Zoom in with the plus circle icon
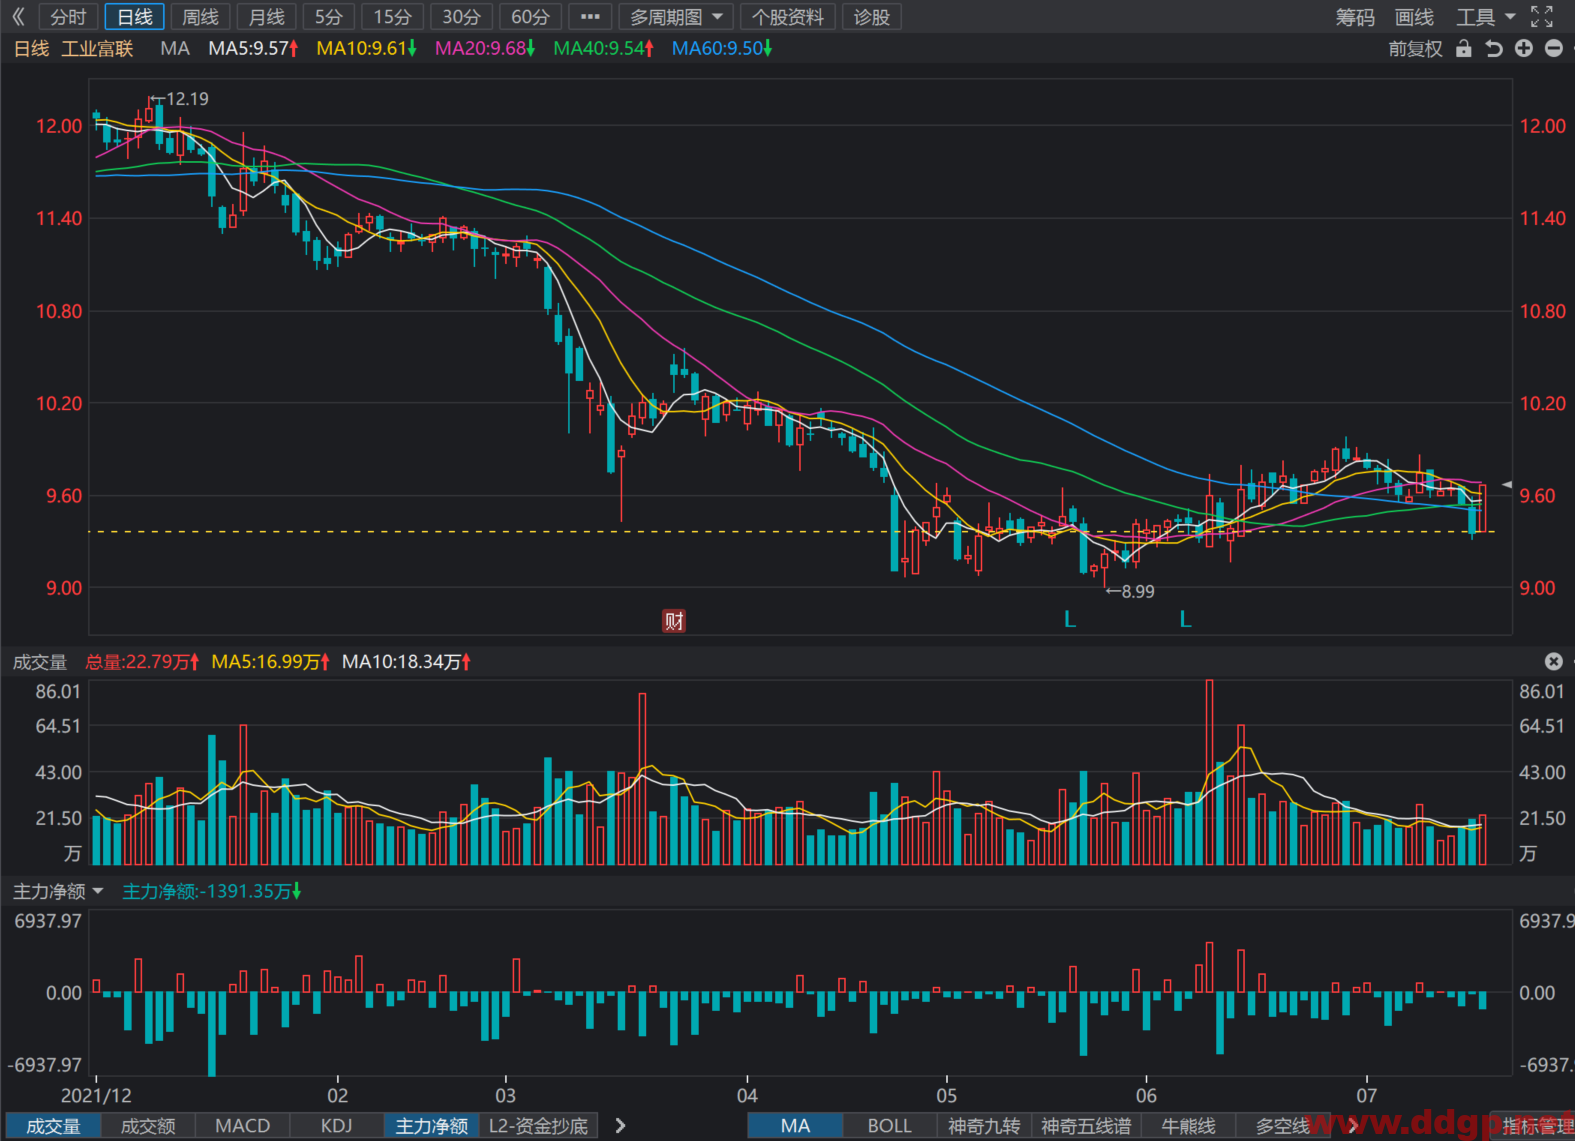This screenshot has height=1141, width=1575. point(1524,48)
